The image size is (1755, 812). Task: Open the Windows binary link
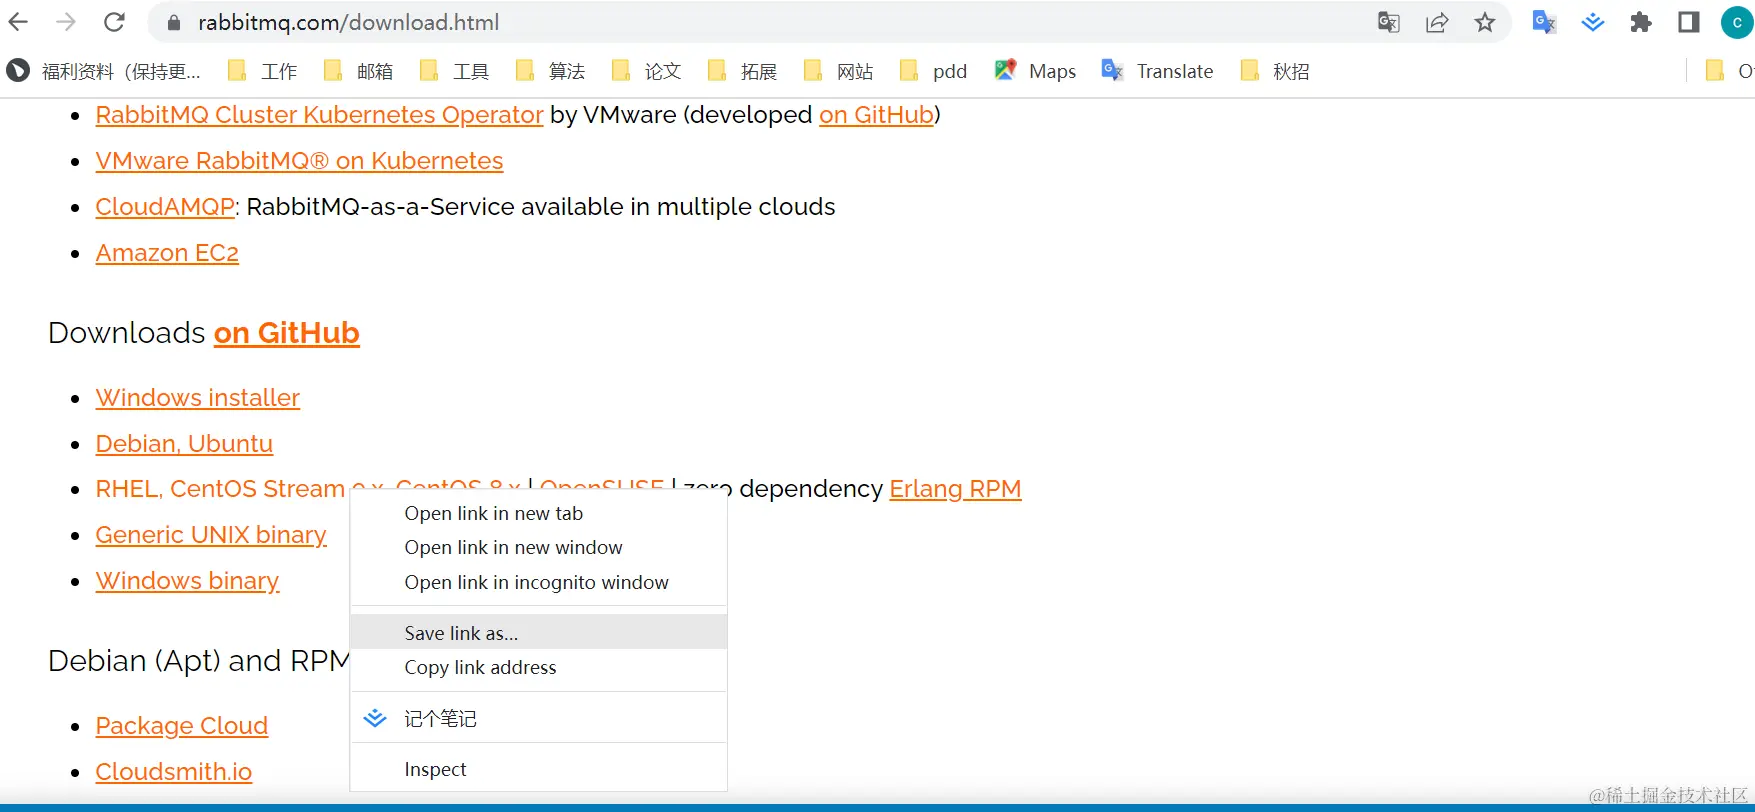[187, 581]
